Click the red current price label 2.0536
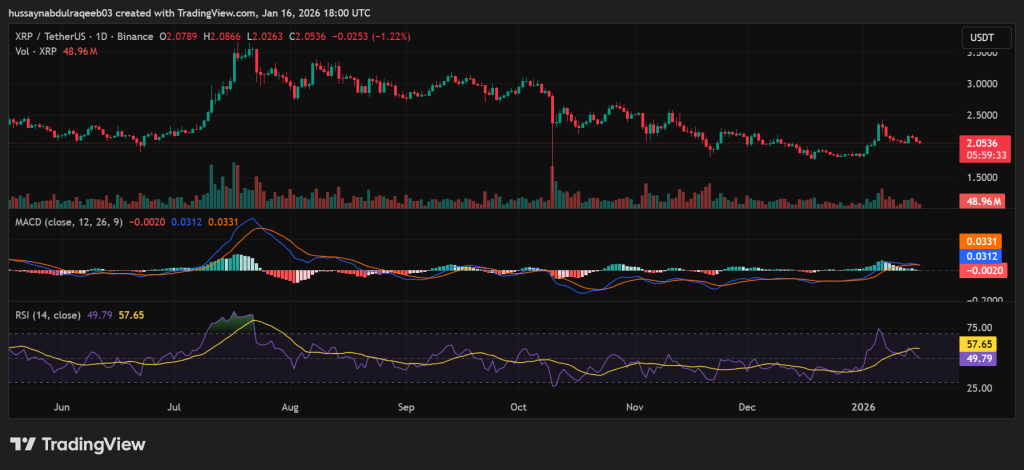This screenshot has width=1024, height=470. click(980, 143)
